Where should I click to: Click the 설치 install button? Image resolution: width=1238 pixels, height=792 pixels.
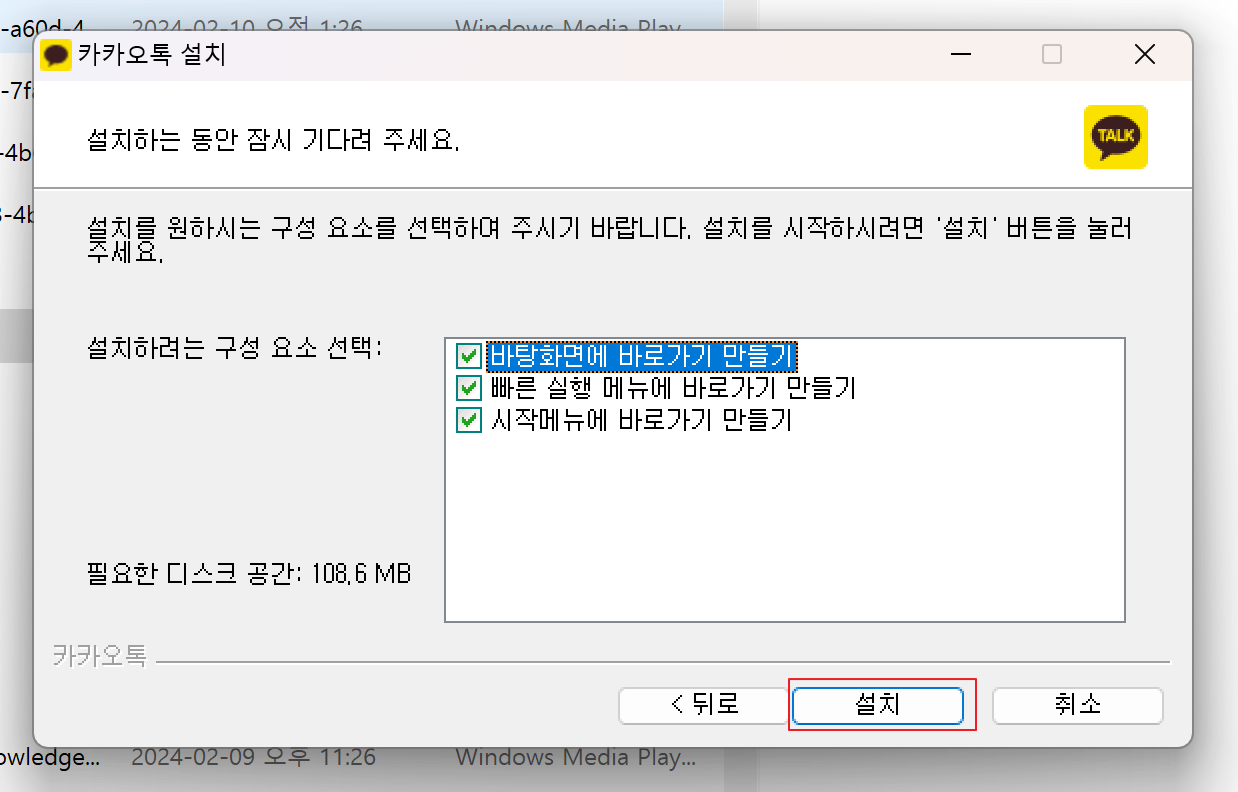click(877, 705)
